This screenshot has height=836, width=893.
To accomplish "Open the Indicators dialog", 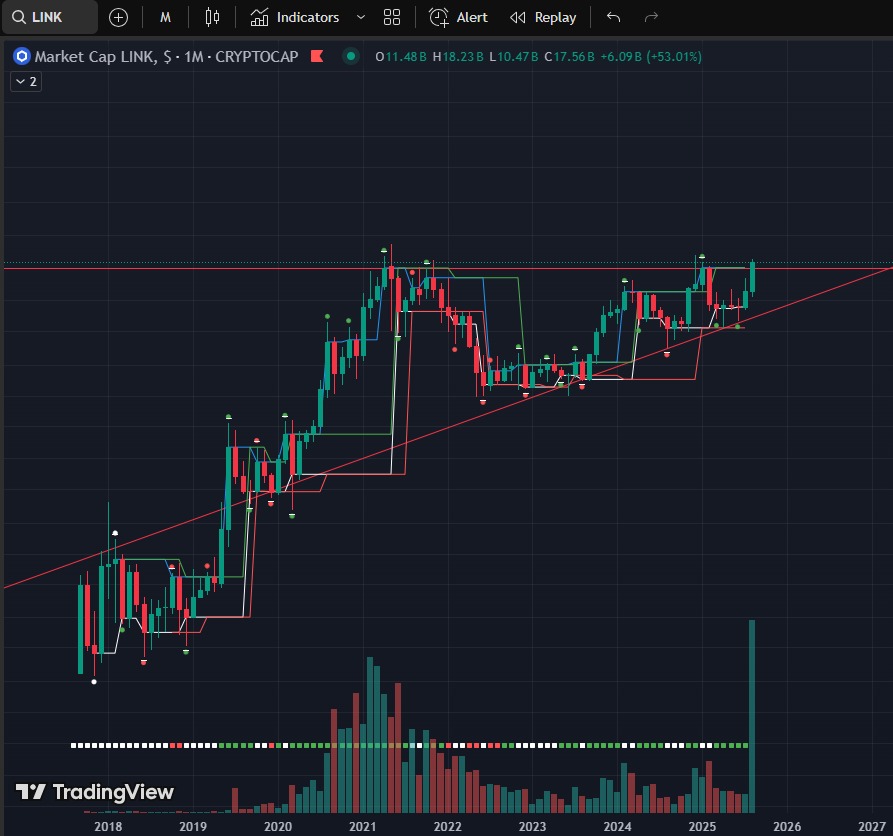I will (x=294, y=18).
